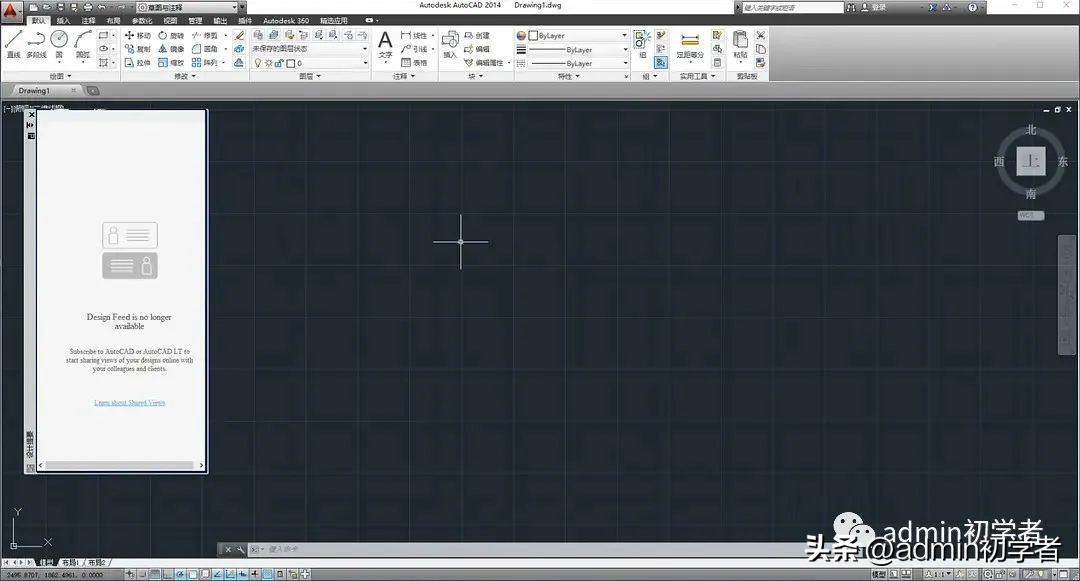Toggle object snap in the status bar
1080x581 pixels.
coord(193,574)
